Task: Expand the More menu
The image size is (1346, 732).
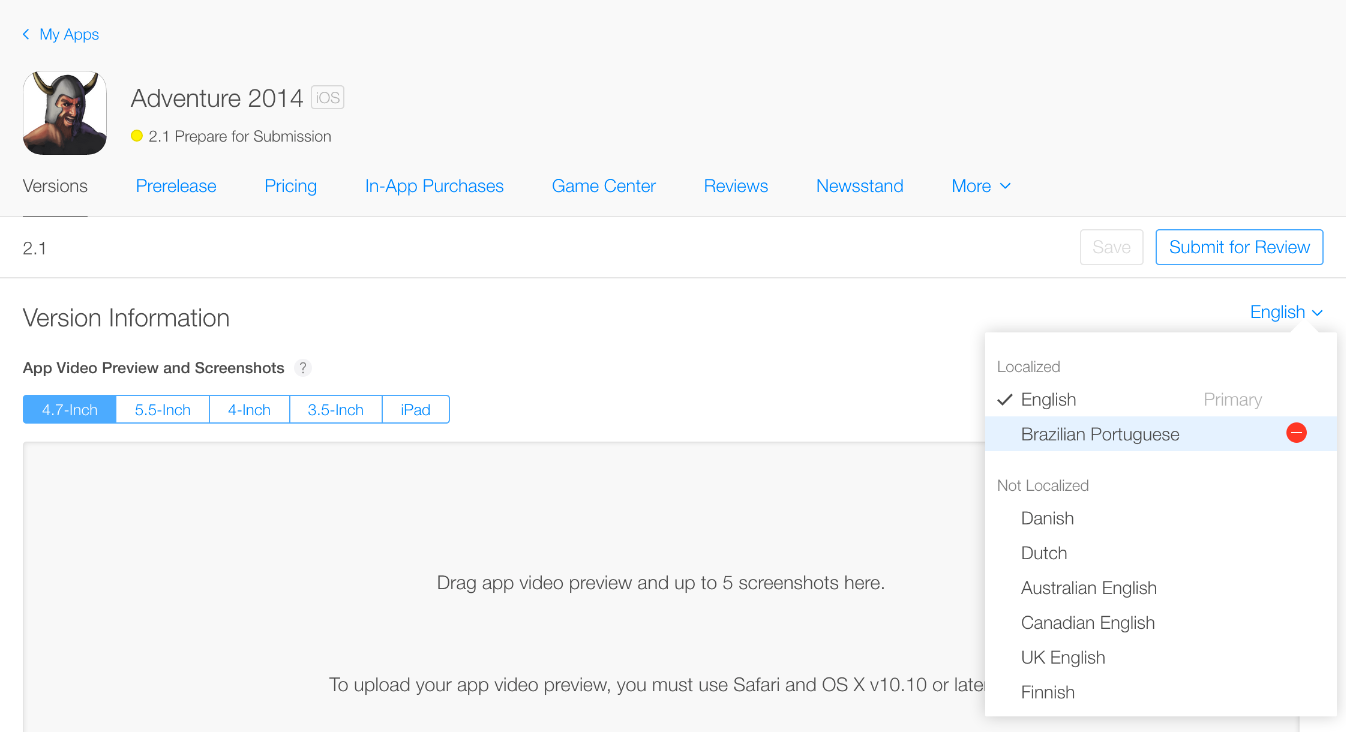Action: click(x=981, y=186)
